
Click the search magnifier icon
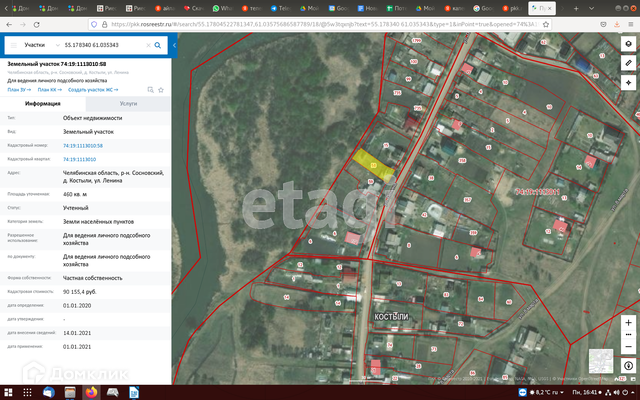[157, 45]
